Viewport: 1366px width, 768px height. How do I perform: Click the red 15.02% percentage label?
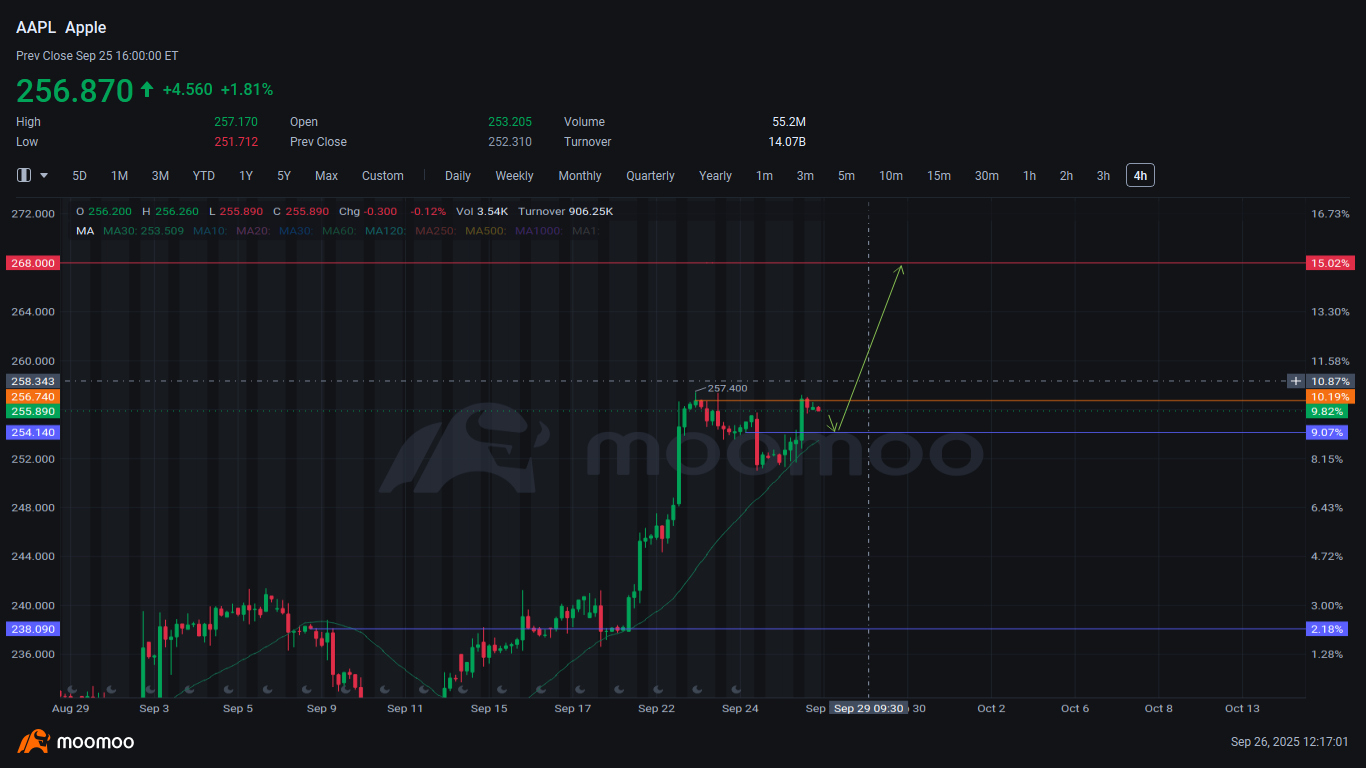coord(1330,263)
